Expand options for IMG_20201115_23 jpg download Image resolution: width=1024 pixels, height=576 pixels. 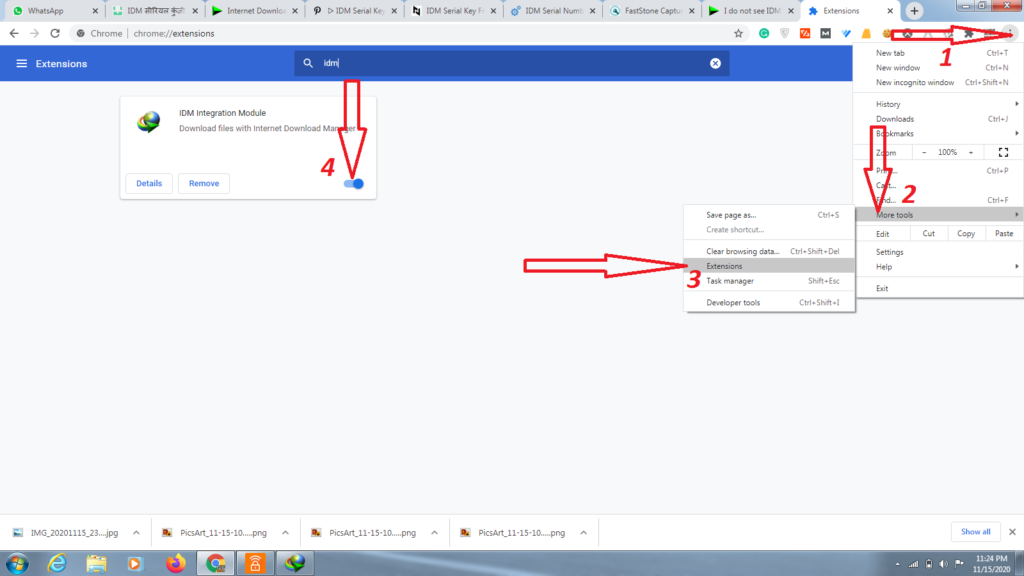136,533
